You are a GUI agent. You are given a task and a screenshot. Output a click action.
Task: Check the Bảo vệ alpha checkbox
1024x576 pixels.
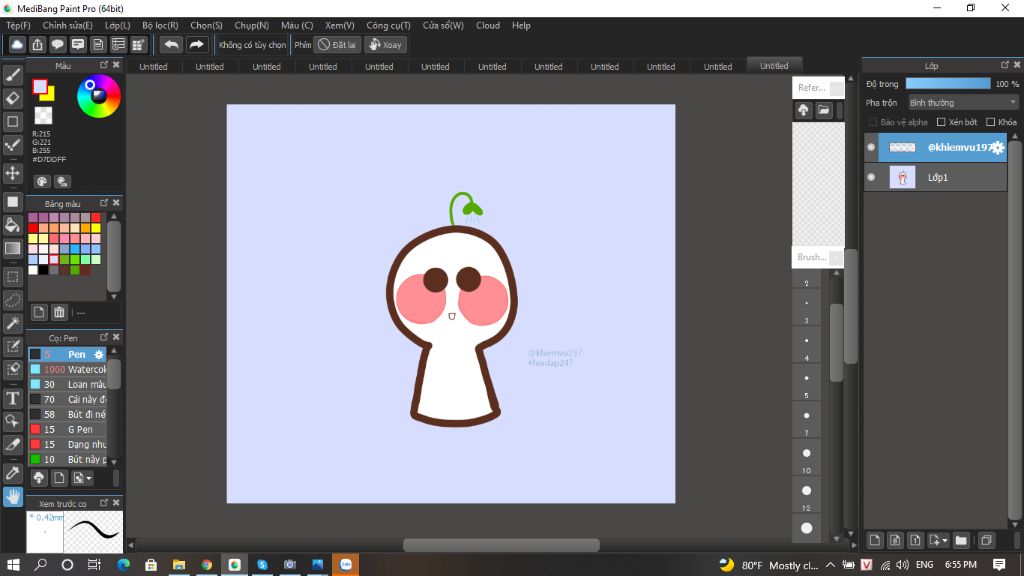click(873, 122)
